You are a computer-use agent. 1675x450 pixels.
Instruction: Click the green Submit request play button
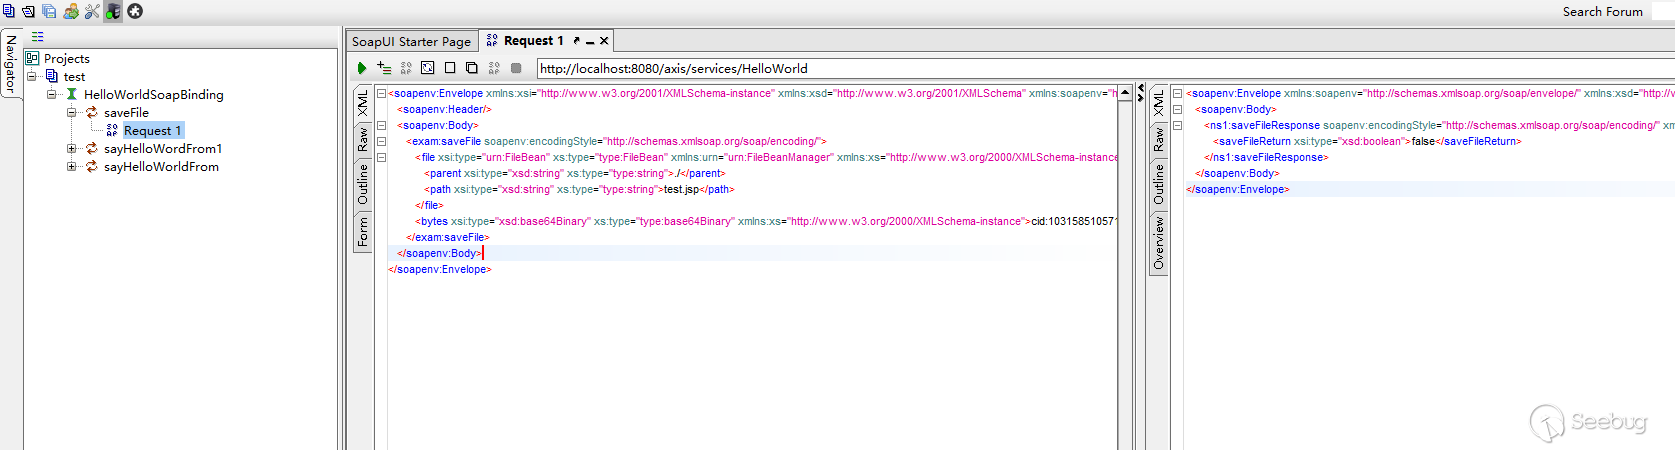[x=362, y=68]
